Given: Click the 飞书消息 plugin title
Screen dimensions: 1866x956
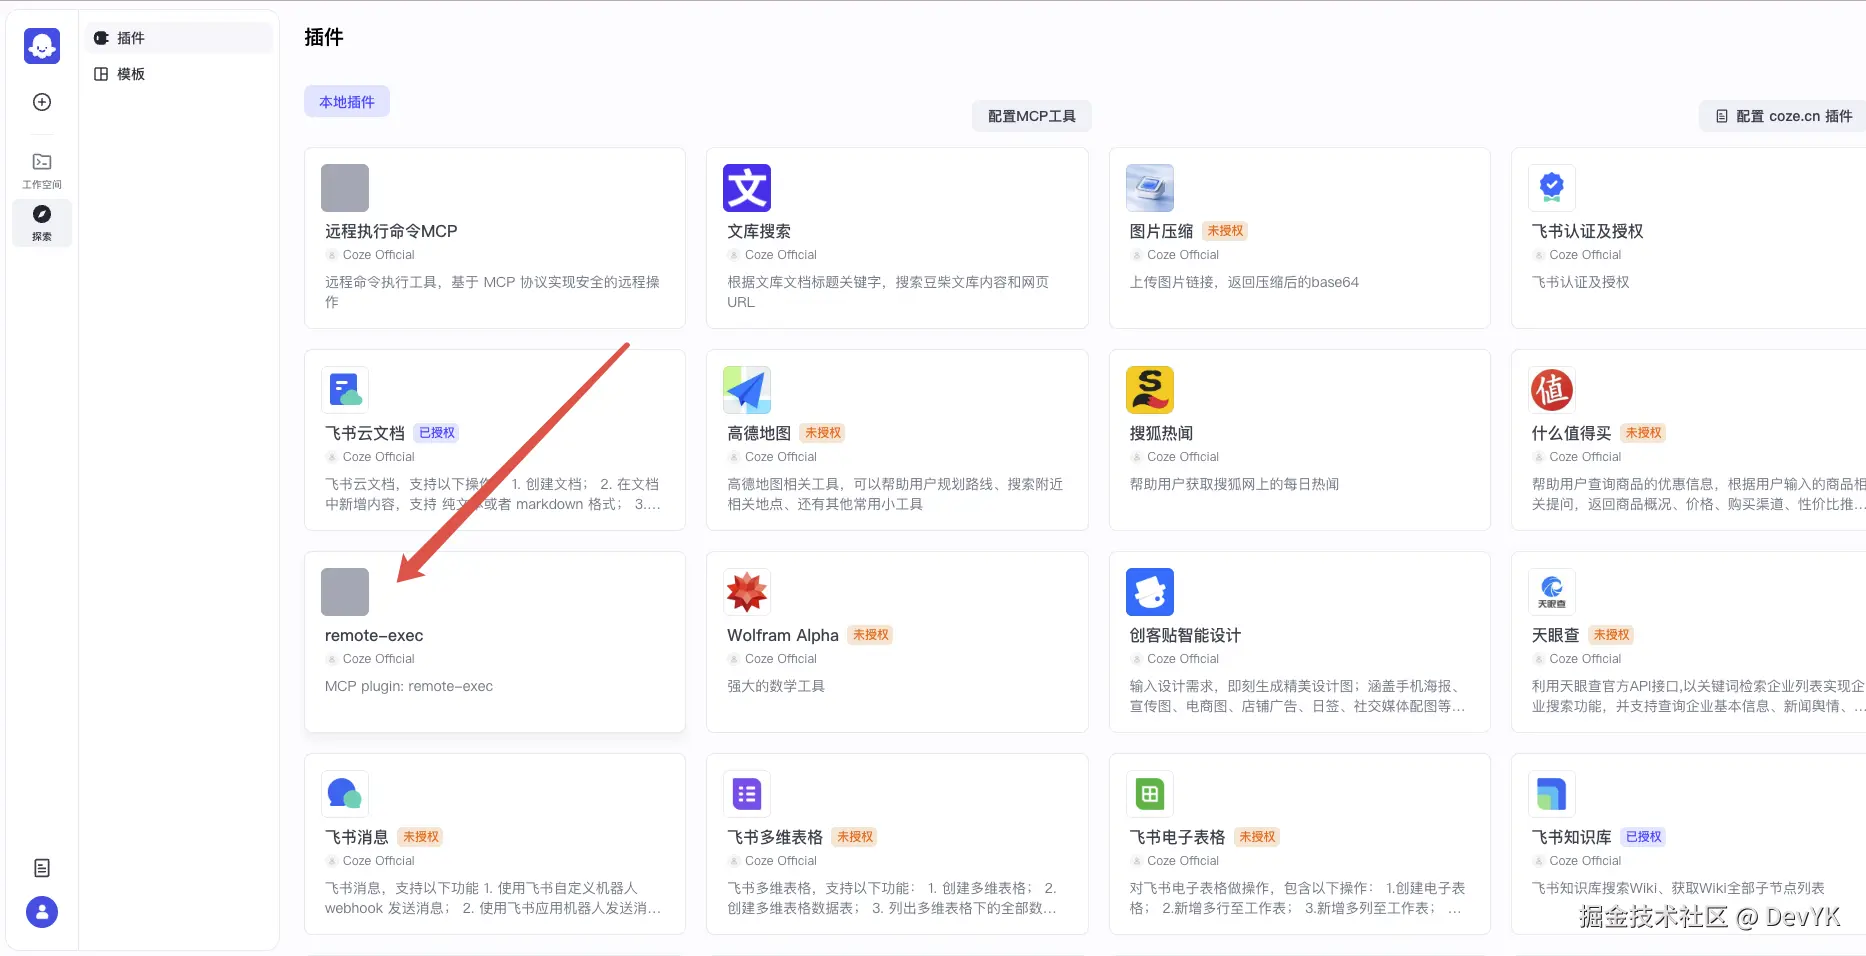Looking at the screenshot, I should click(357, 837).
